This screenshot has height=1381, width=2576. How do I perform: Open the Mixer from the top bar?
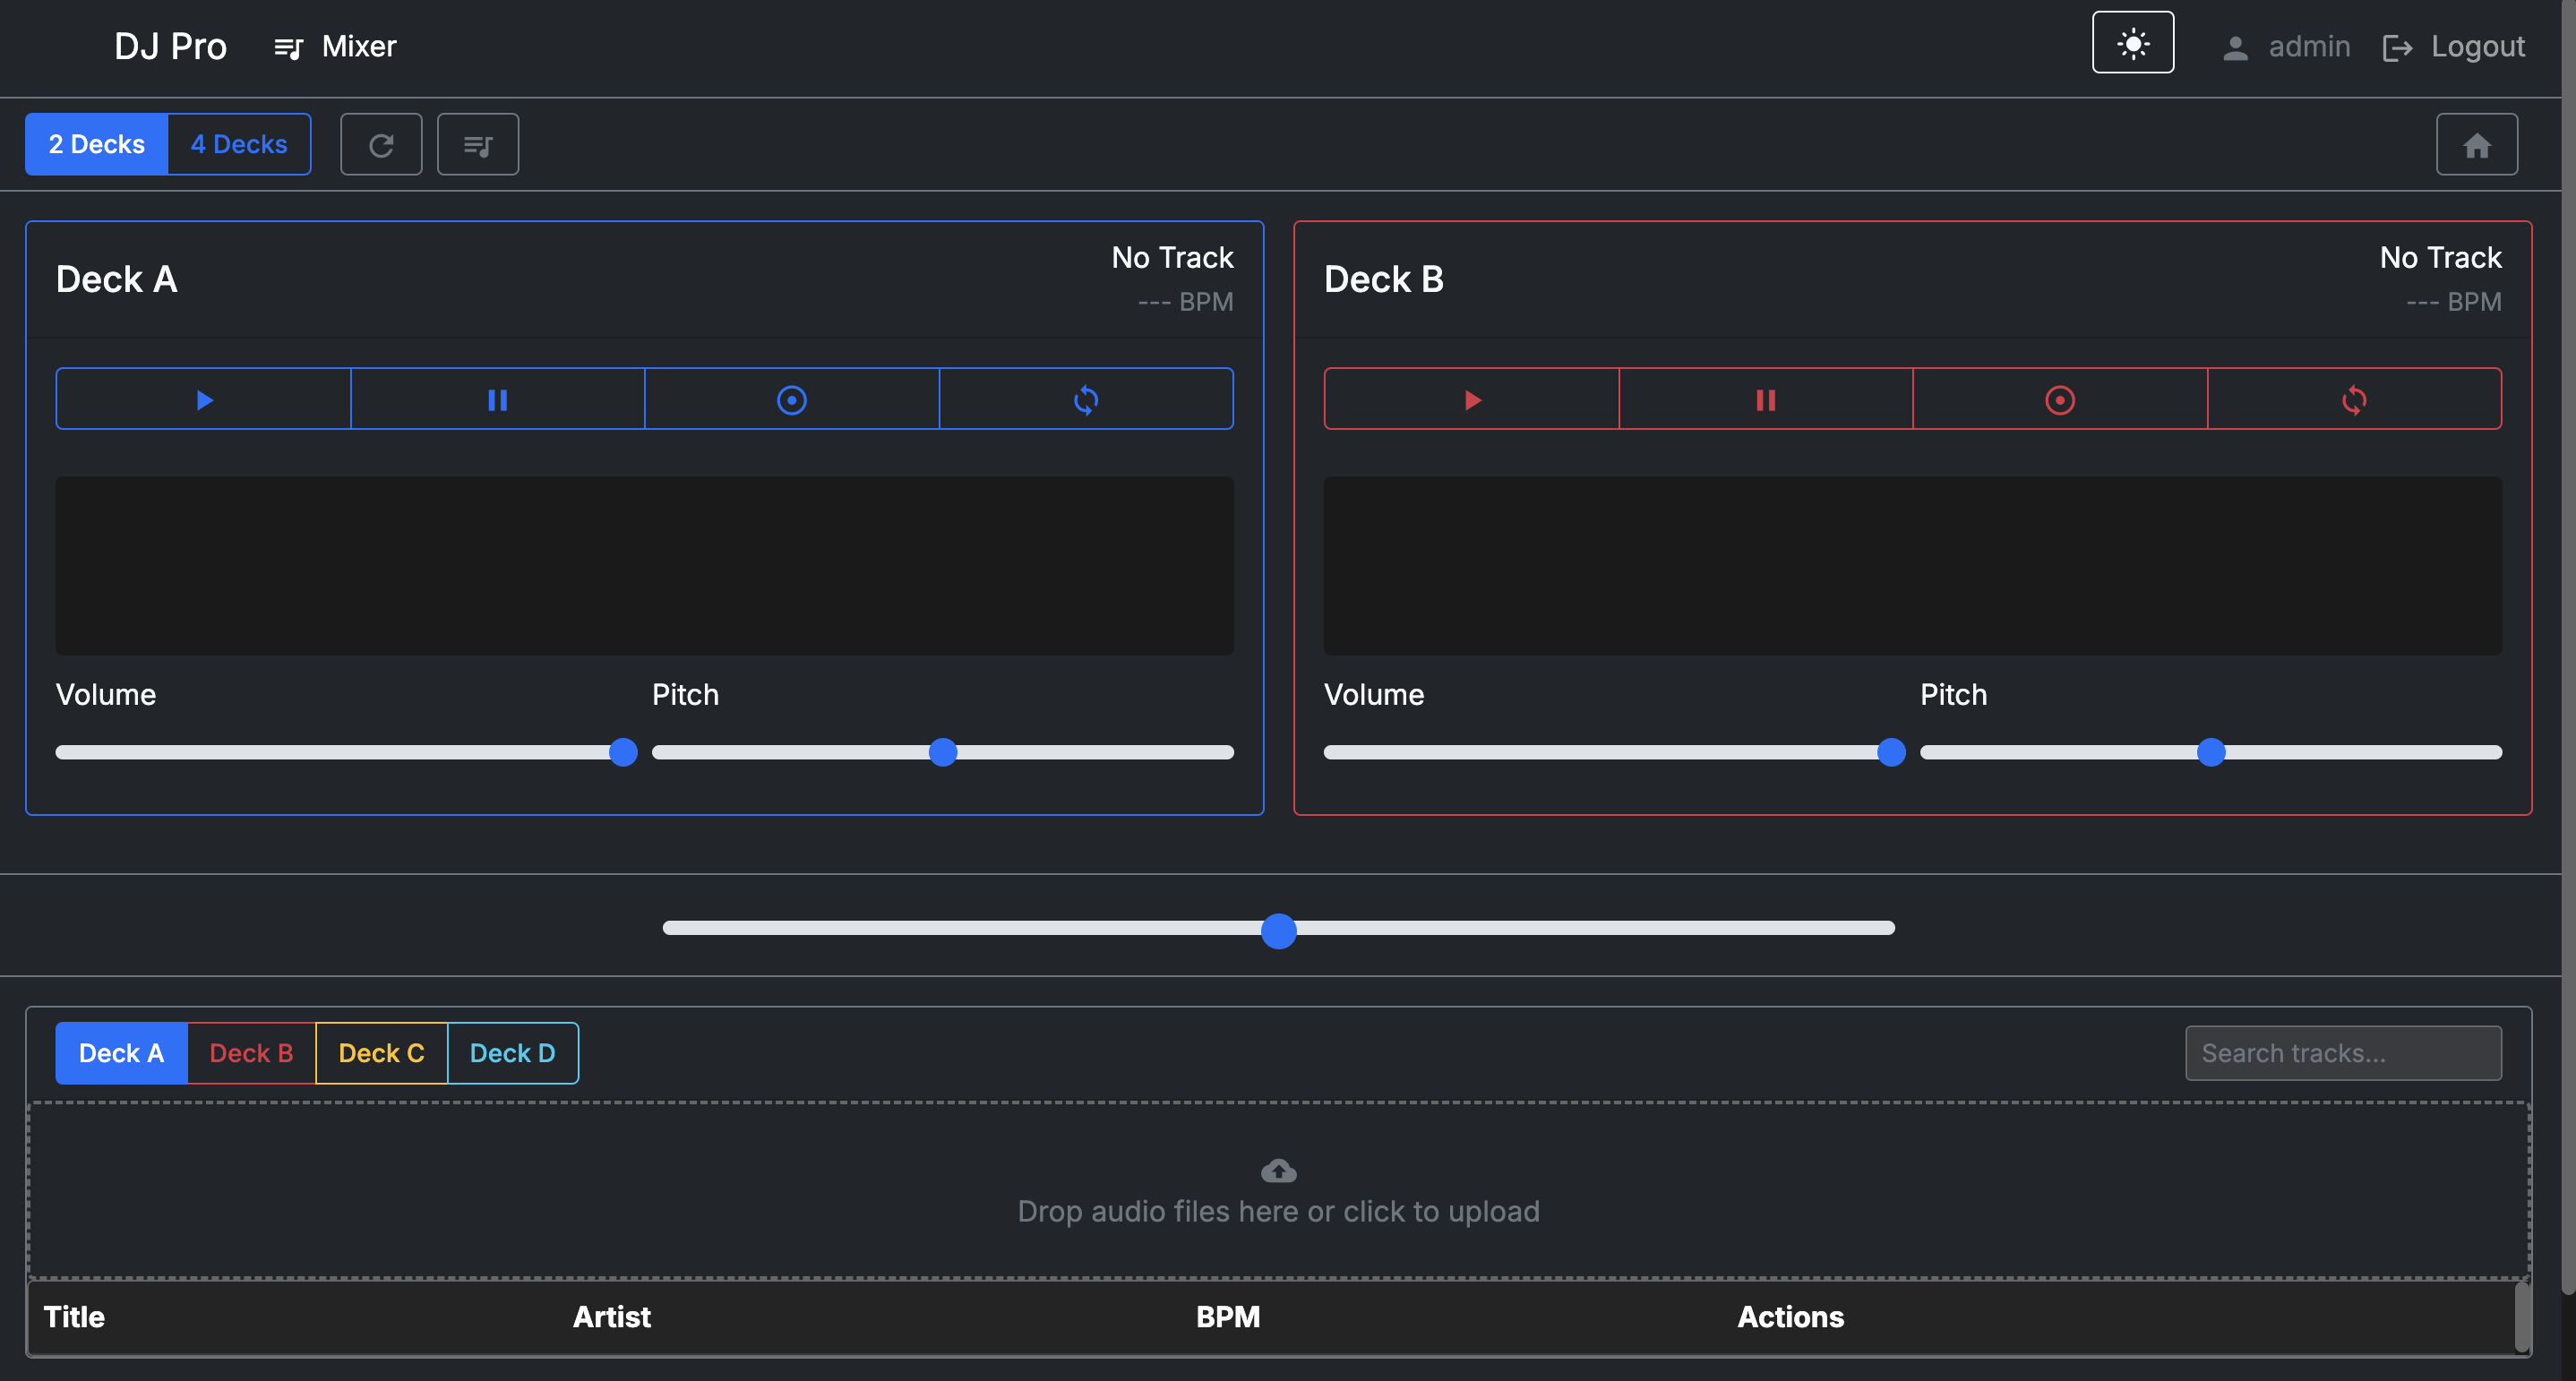pyautogui.click(x=333, y=46)
